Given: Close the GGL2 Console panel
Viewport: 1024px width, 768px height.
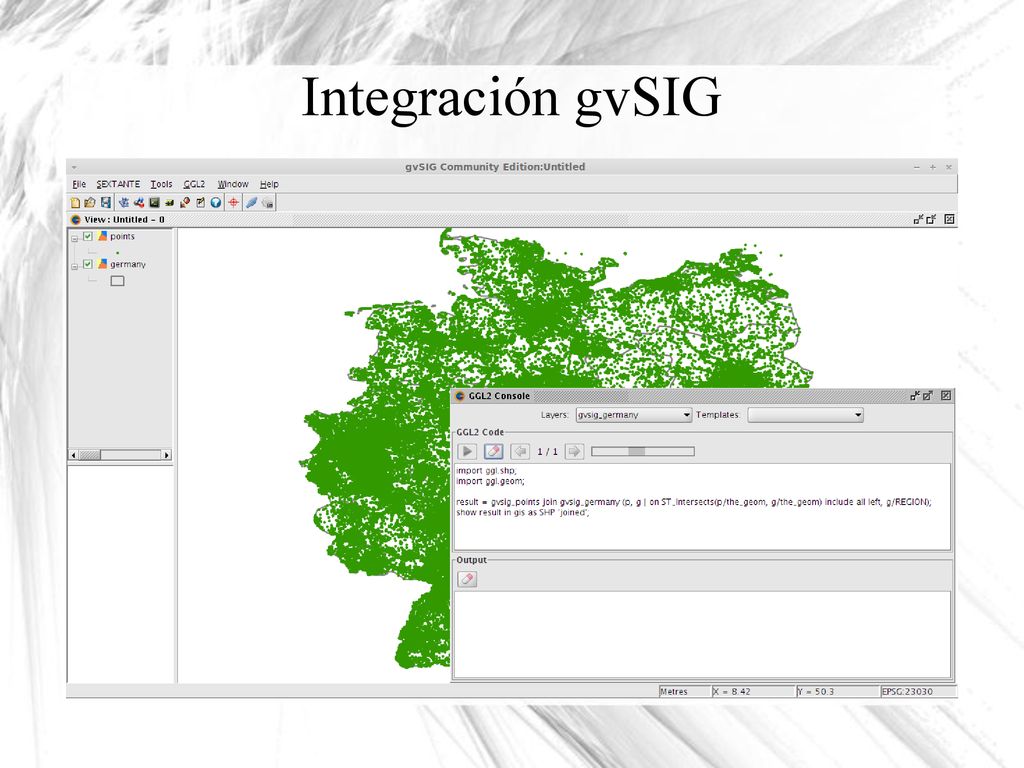Looking at the screenshot, I should (x=946, y=396).
